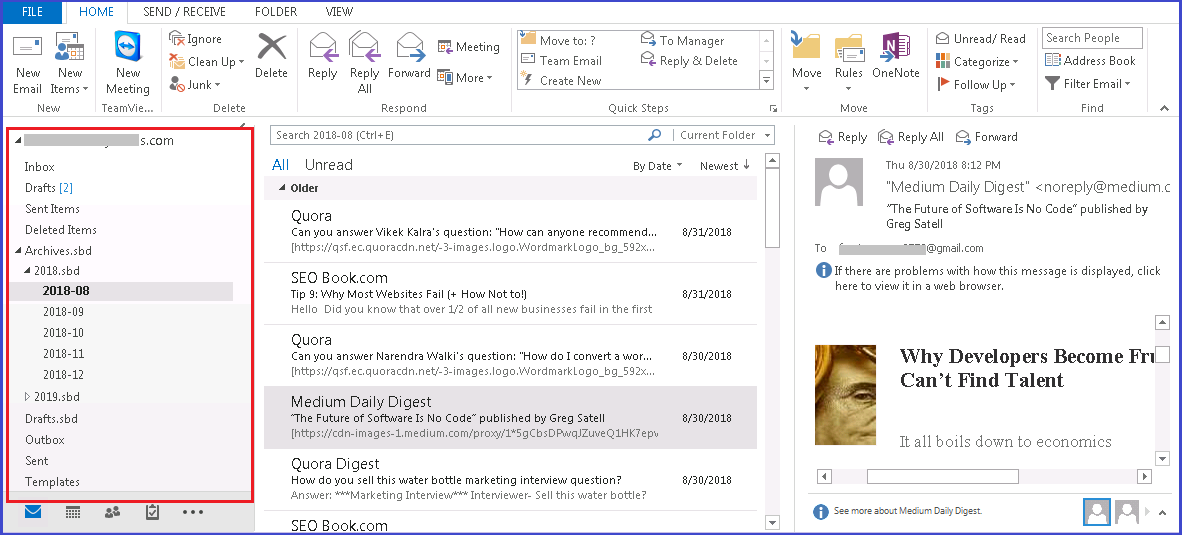Click Reply in the Respond group
This screenshot has width=1182, height=535.
[323, 56]
